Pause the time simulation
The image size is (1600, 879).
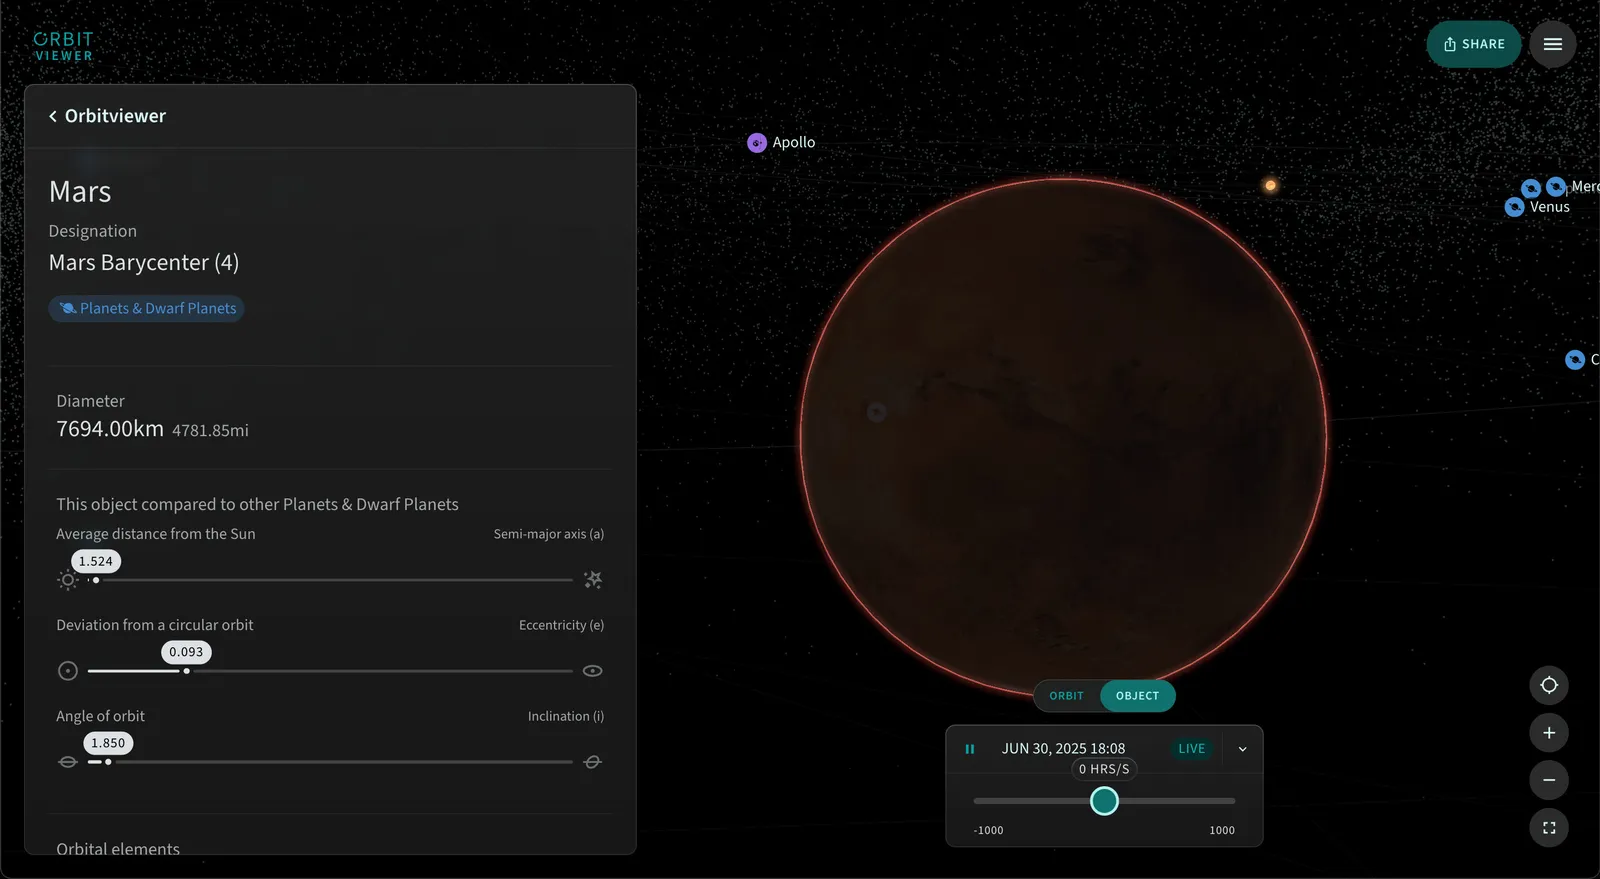969,749
